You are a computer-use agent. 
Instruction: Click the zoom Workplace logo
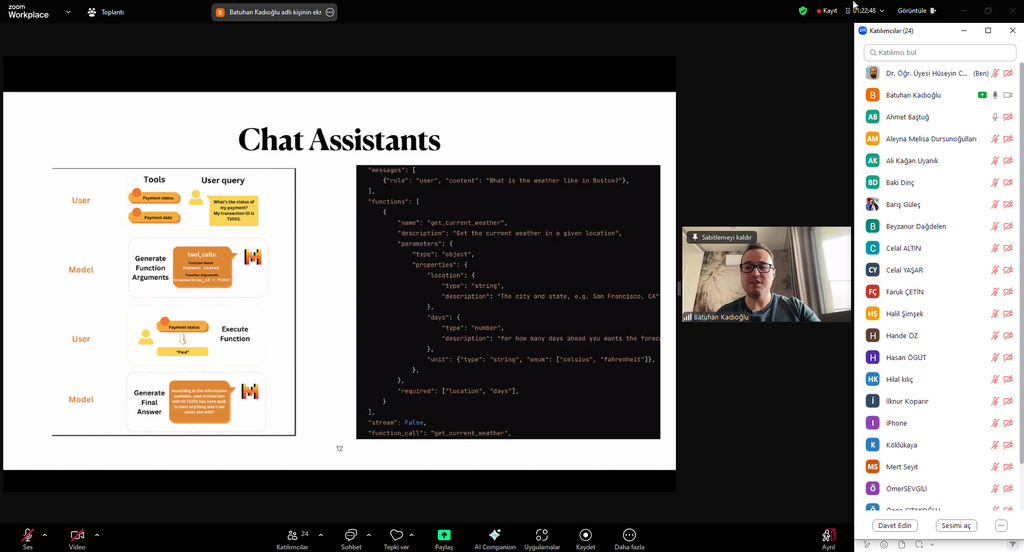28,11
